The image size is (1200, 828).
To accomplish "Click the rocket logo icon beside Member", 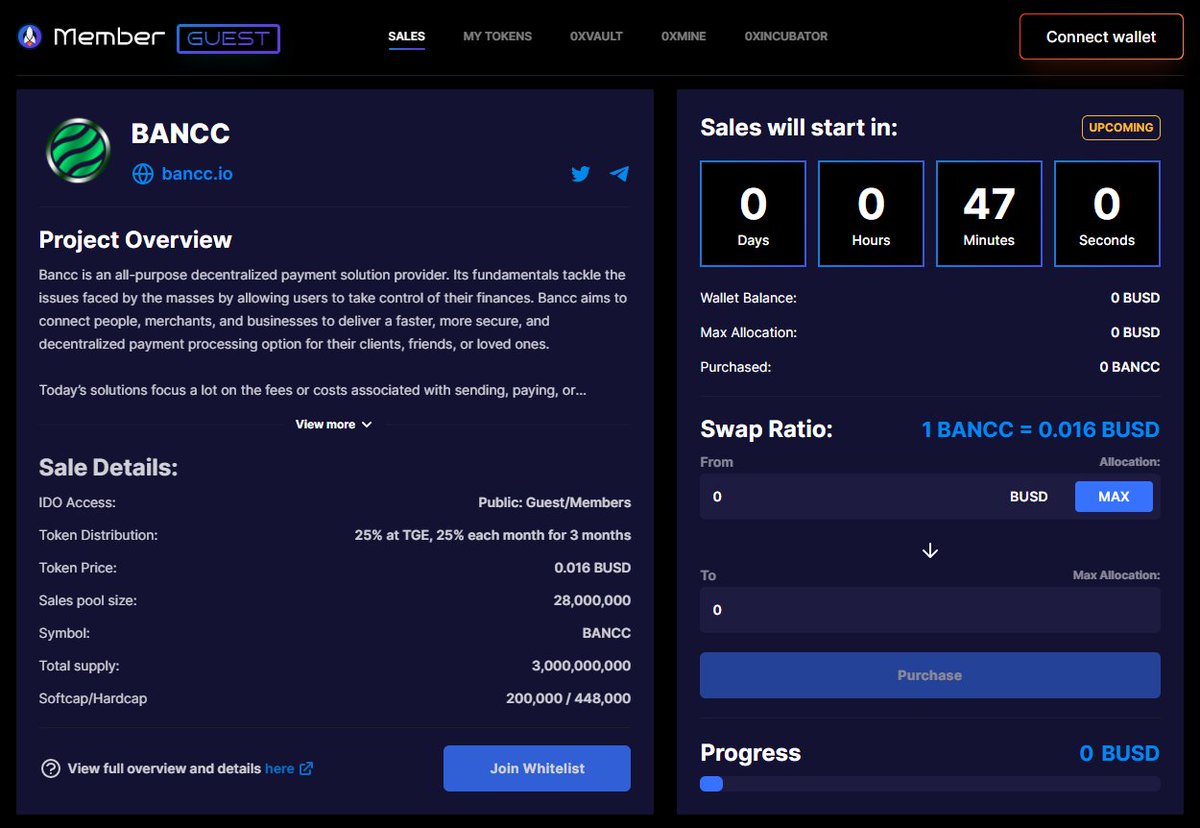I will 30,37.
